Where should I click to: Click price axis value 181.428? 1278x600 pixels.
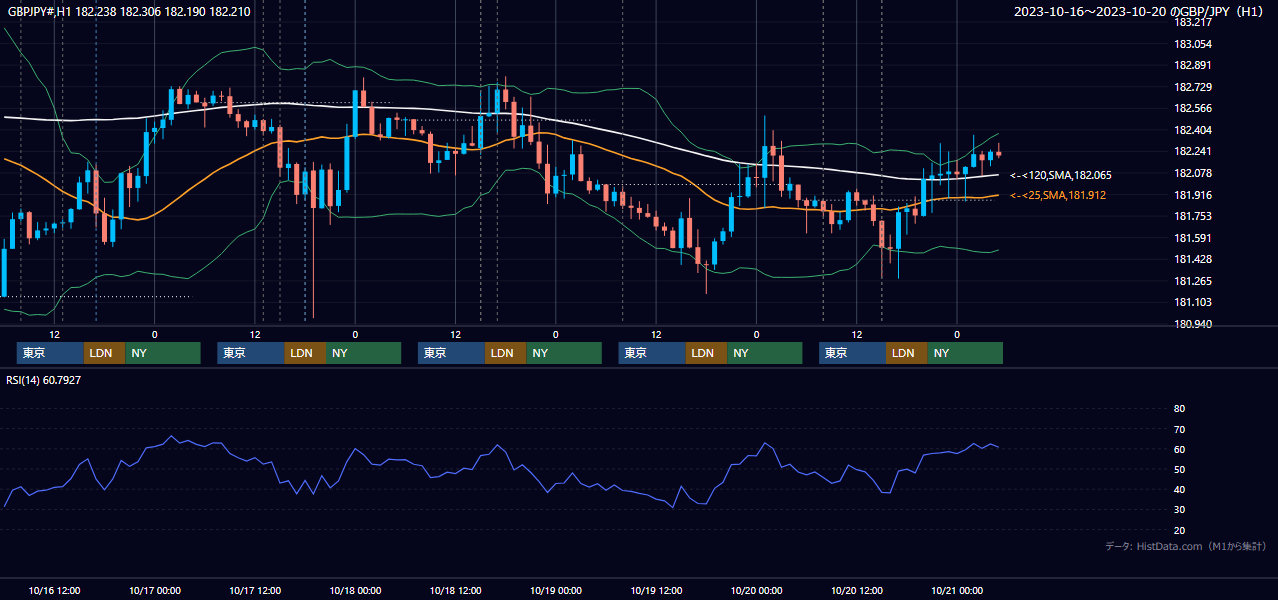[x=1193, y=259]
